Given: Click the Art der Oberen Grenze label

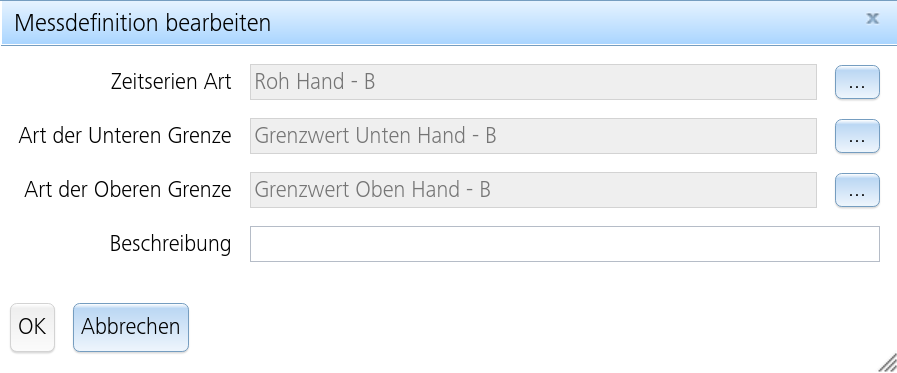Looking at the screenshot, I should (128, 190).
